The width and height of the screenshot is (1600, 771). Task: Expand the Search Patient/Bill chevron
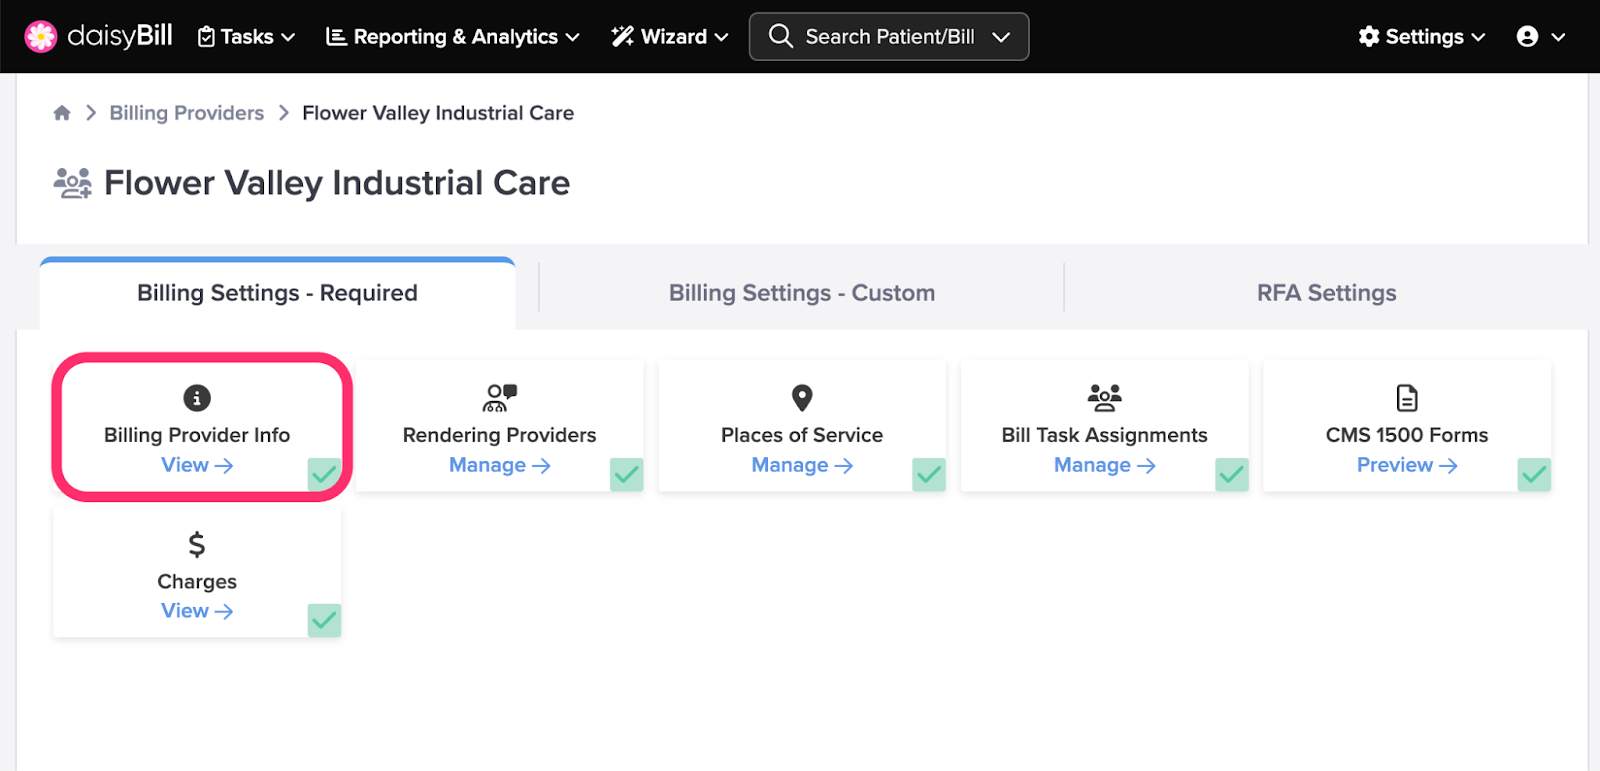(1001, 37)
